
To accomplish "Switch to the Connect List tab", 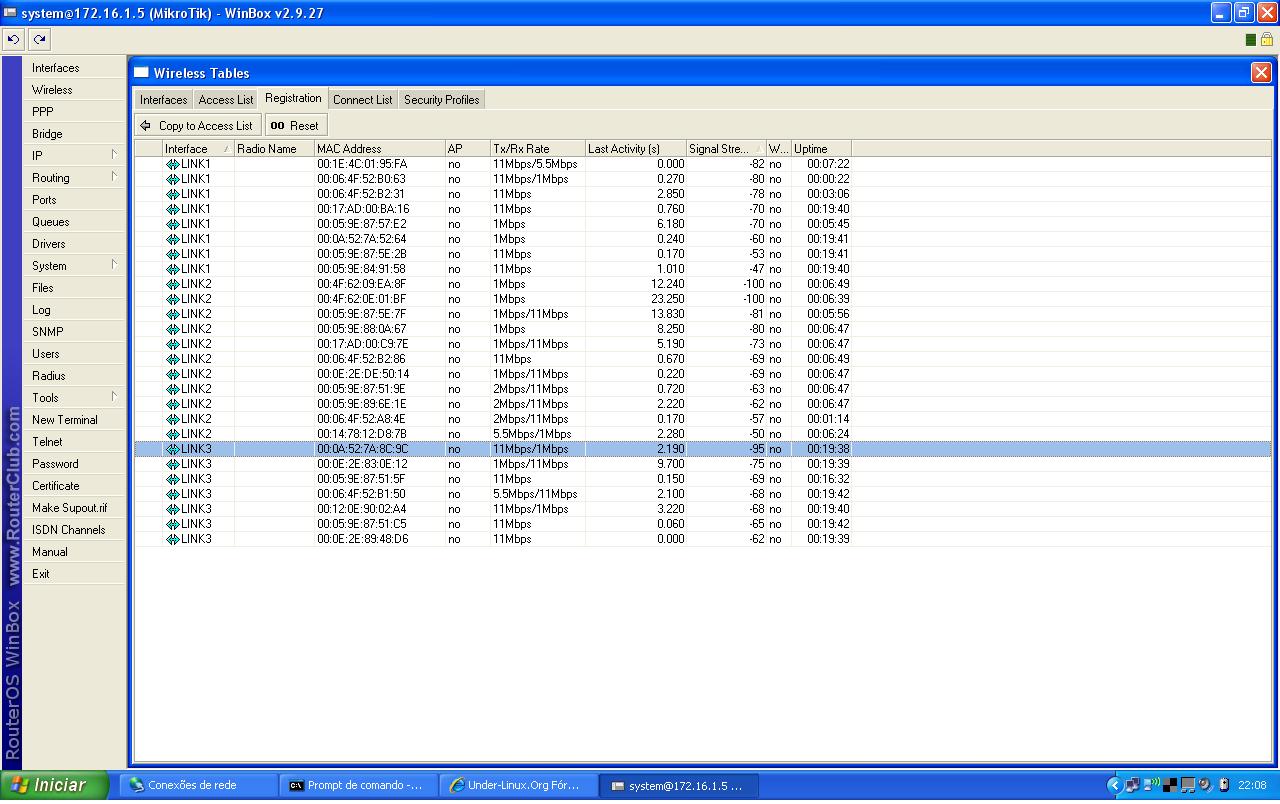I will coord(363,100).
